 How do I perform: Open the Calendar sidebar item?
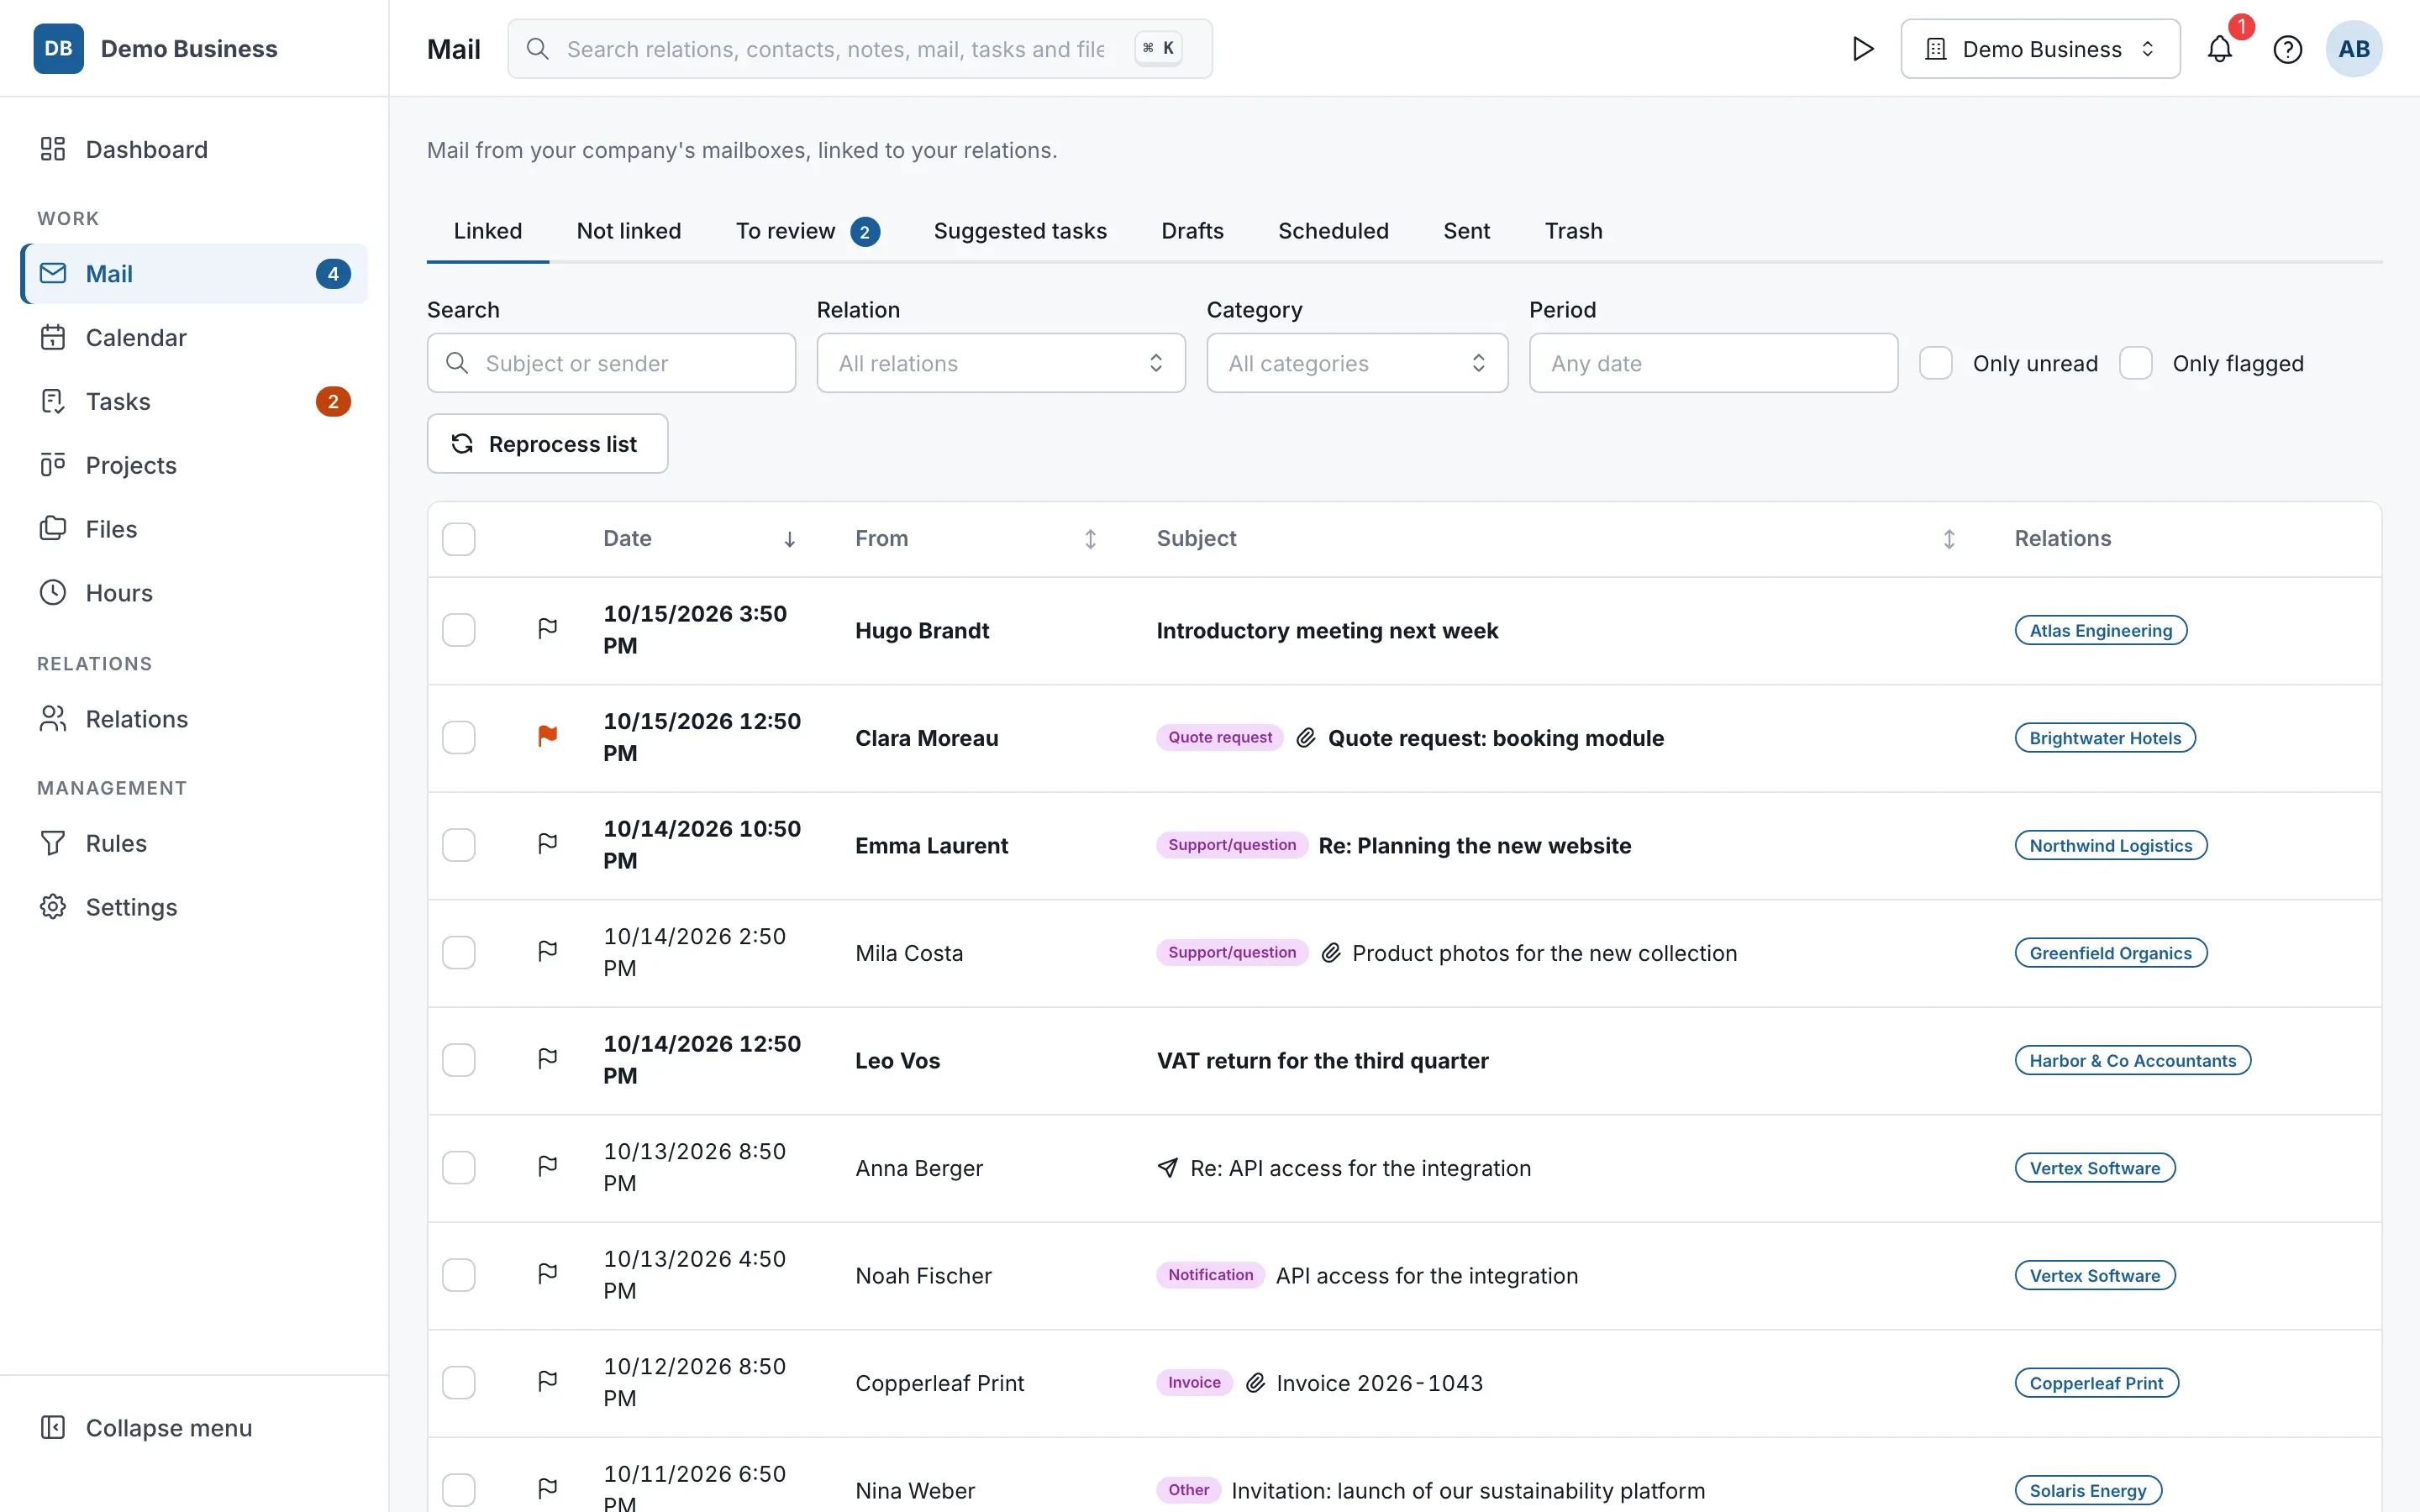click(194, 338)
